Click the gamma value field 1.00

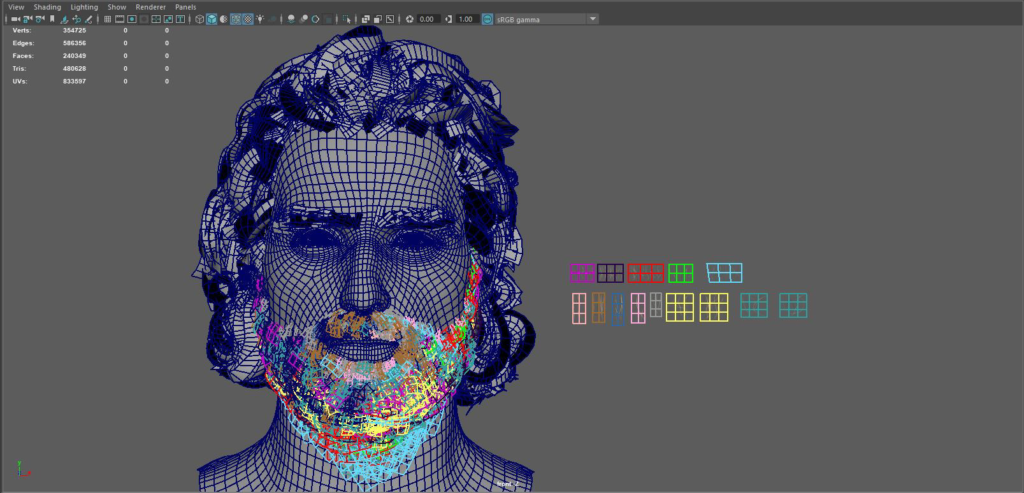click(465, 19)
